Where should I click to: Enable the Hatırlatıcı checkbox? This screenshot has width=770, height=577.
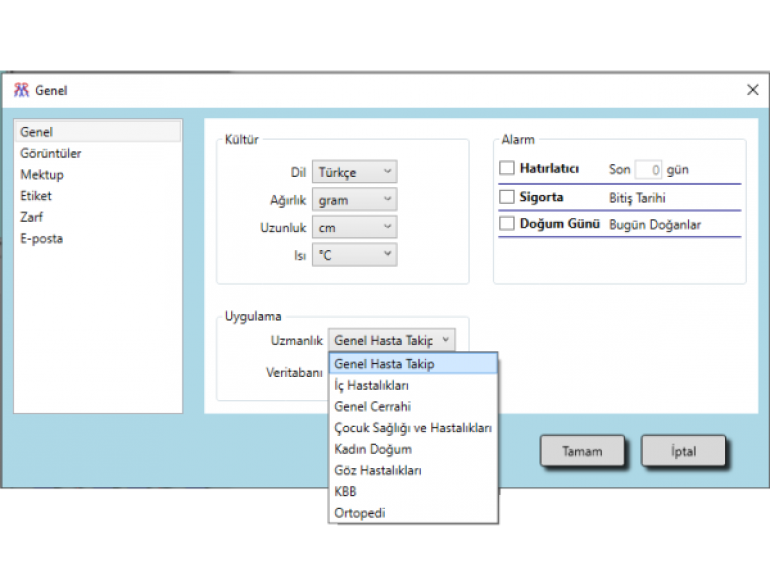(x=506, y=168)
